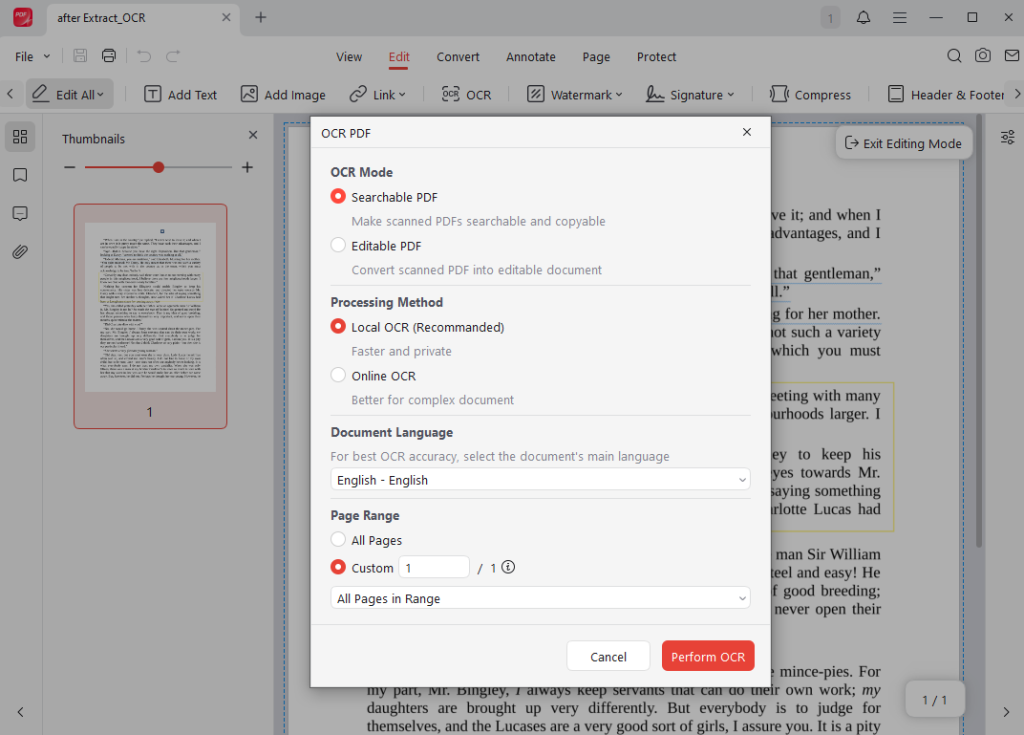Open the notifications bell icon
The image size is (1024, 735).
[x=863, y=18]
